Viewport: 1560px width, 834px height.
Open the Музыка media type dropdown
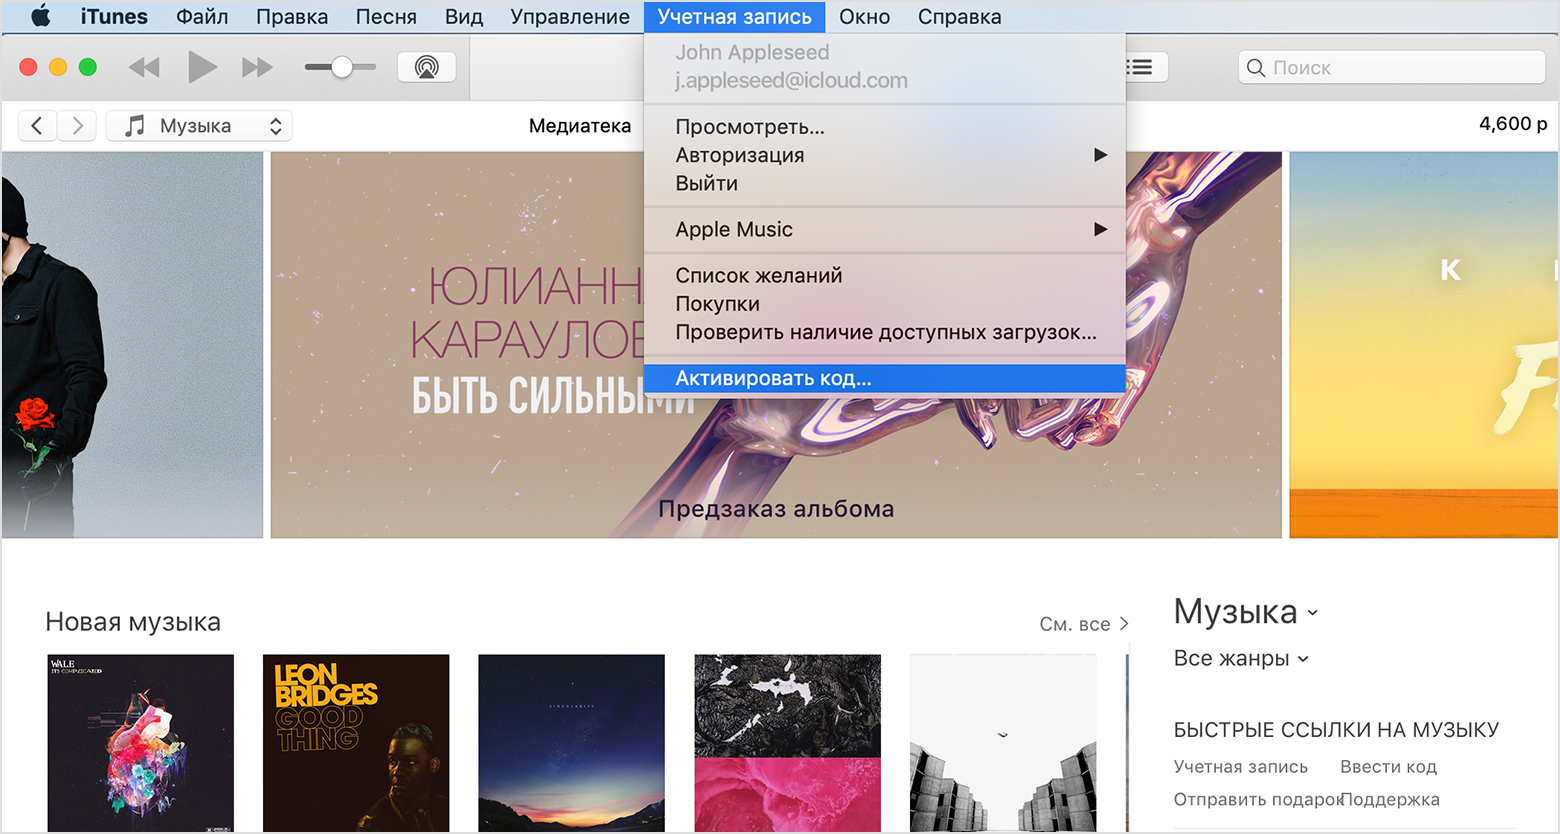199,125
